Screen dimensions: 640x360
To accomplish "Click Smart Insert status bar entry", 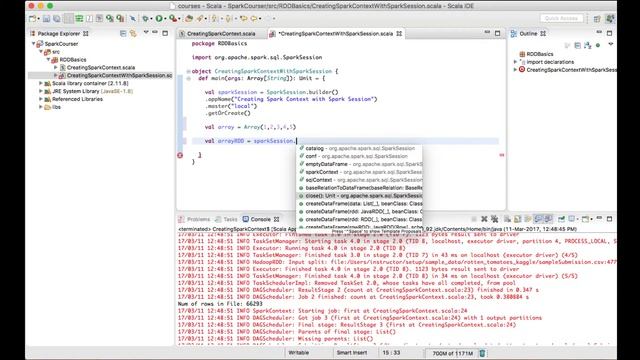I will (352, 353).
